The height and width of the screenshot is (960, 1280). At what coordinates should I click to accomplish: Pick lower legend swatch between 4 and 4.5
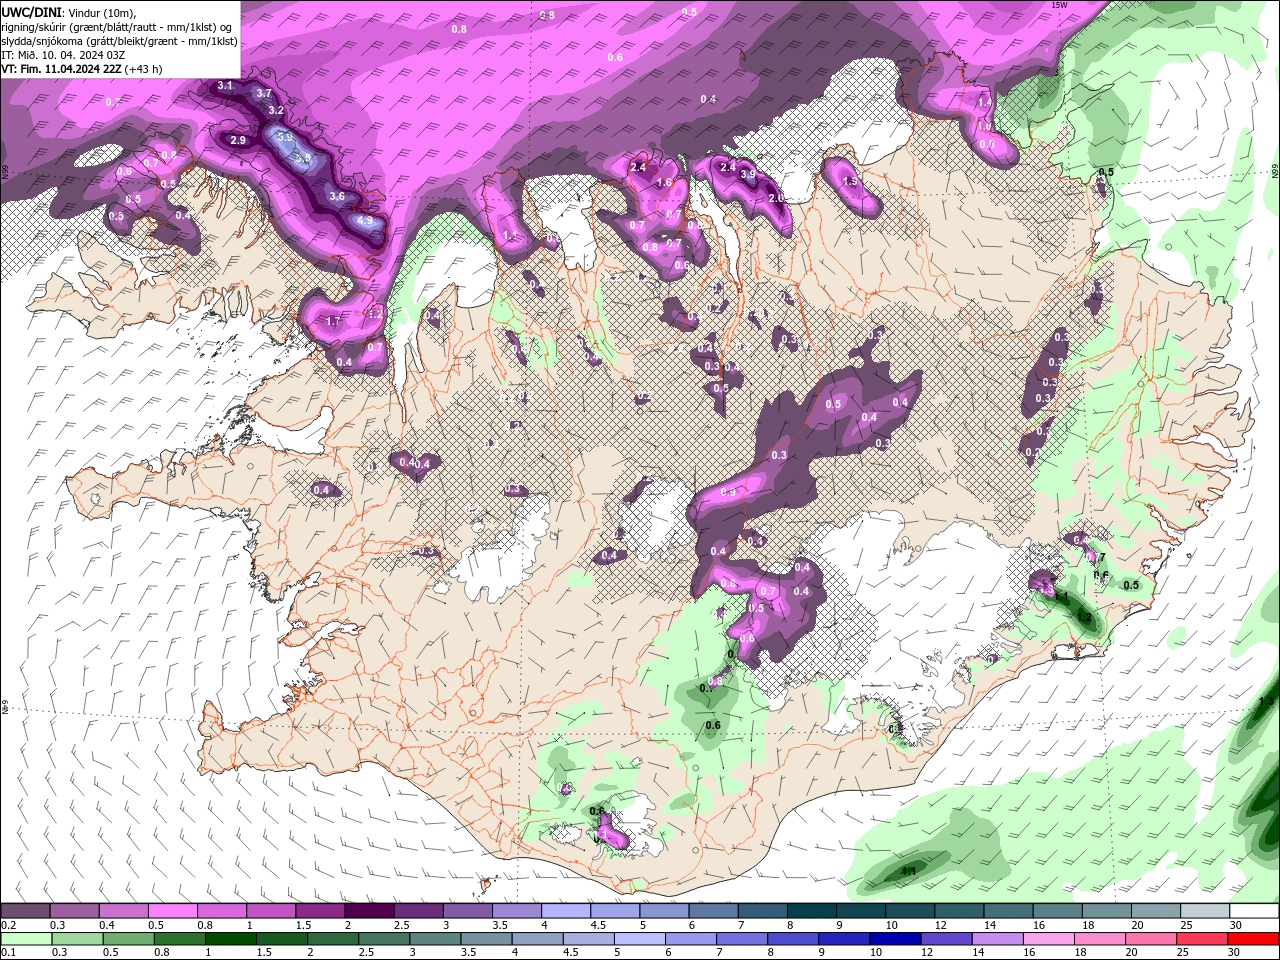(536, 939)
